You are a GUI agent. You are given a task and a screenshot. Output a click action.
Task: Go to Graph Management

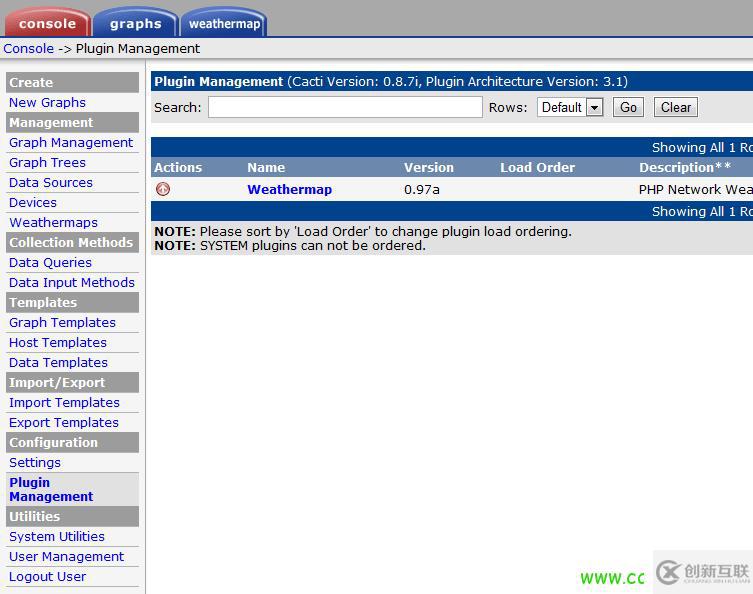71,143
